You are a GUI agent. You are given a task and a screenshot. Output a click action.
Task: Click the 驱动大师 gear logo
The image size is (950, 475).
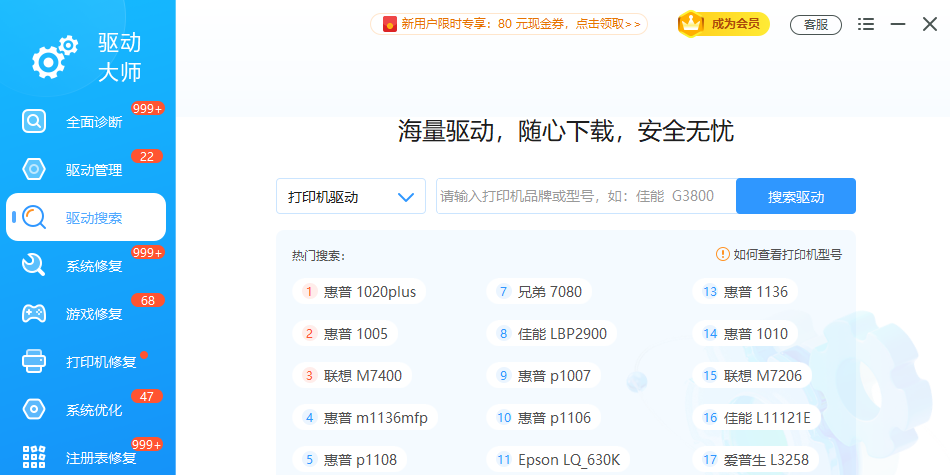55,58
